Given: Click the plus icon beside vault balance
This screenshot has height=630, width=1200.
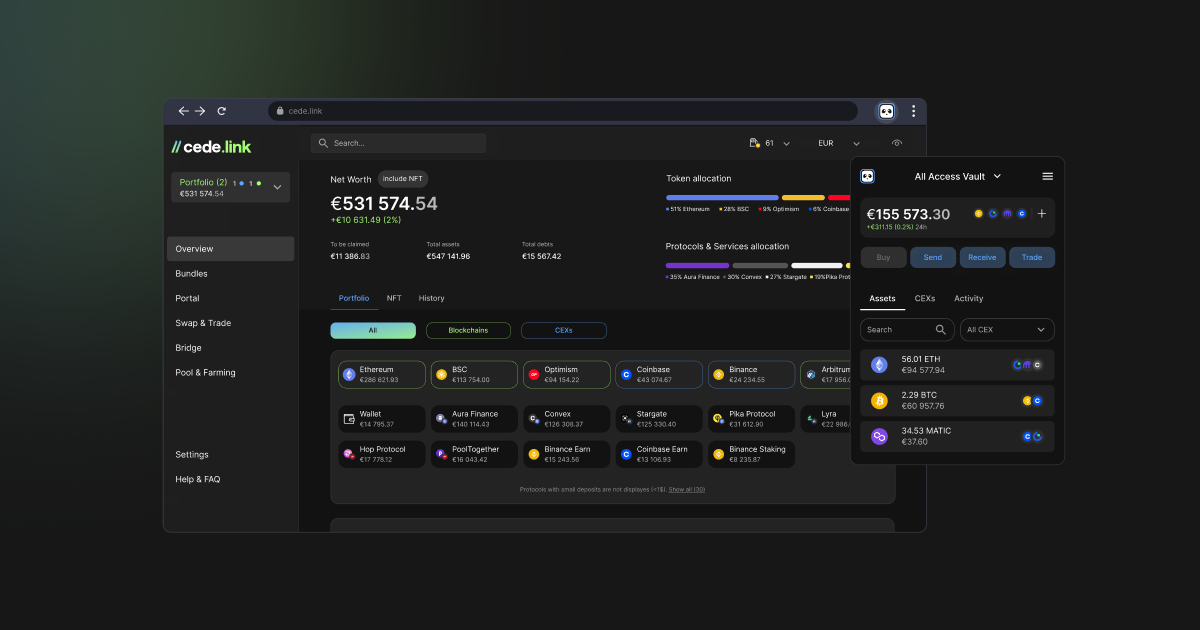Looking at the screenshot, I should click(1041, 213).
